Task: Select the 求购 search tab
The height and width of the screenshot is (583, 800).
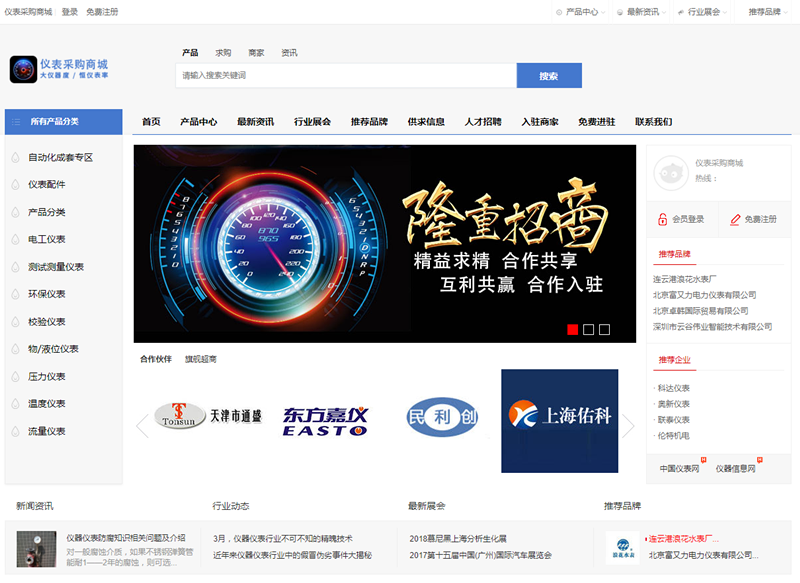Action: [223, 53]
